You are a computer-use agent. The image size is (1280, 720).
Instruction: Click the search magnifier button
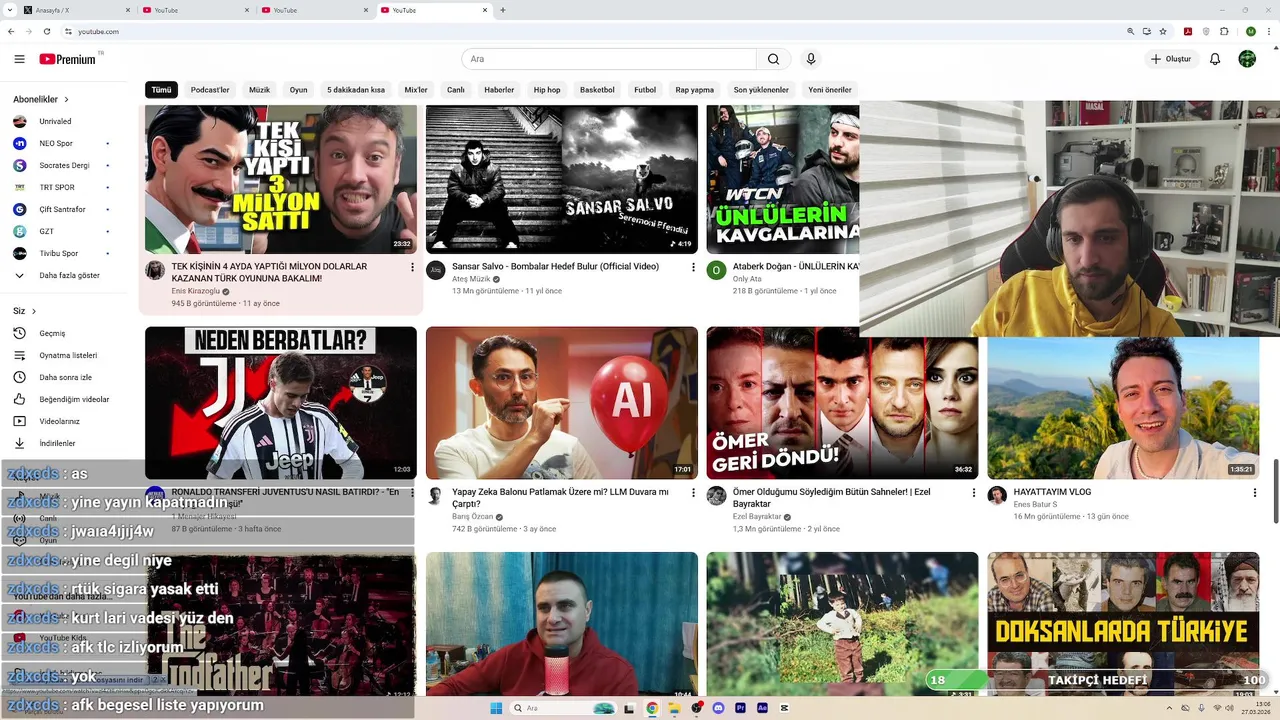pos(773,59)
